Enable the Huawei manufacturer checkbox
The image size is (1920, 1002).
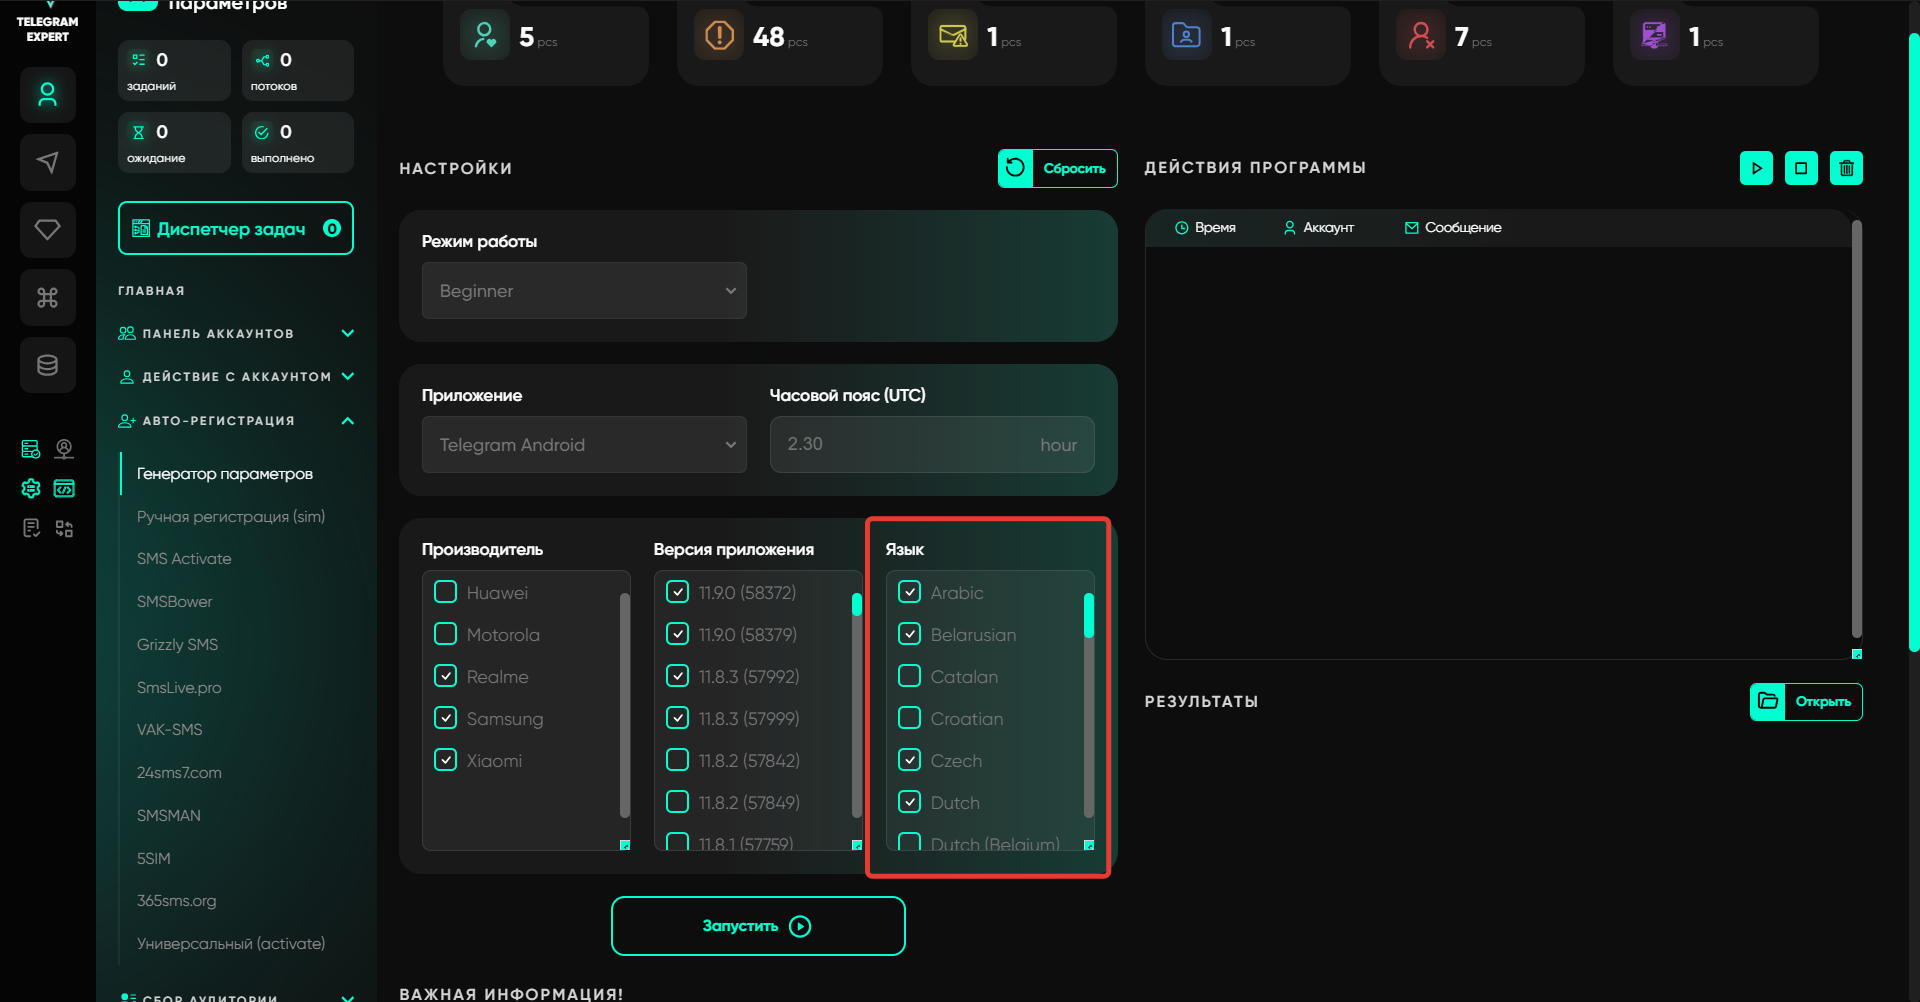tap(446, 592)
